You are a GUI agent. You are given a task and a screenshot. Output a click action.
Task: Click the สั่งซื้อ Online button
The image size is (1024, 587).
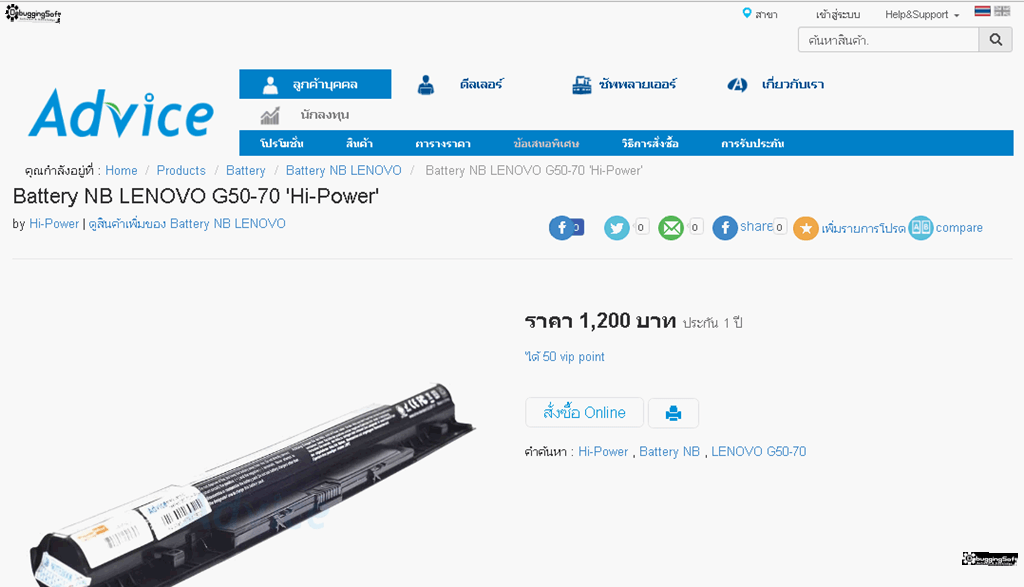click(584, 413)
